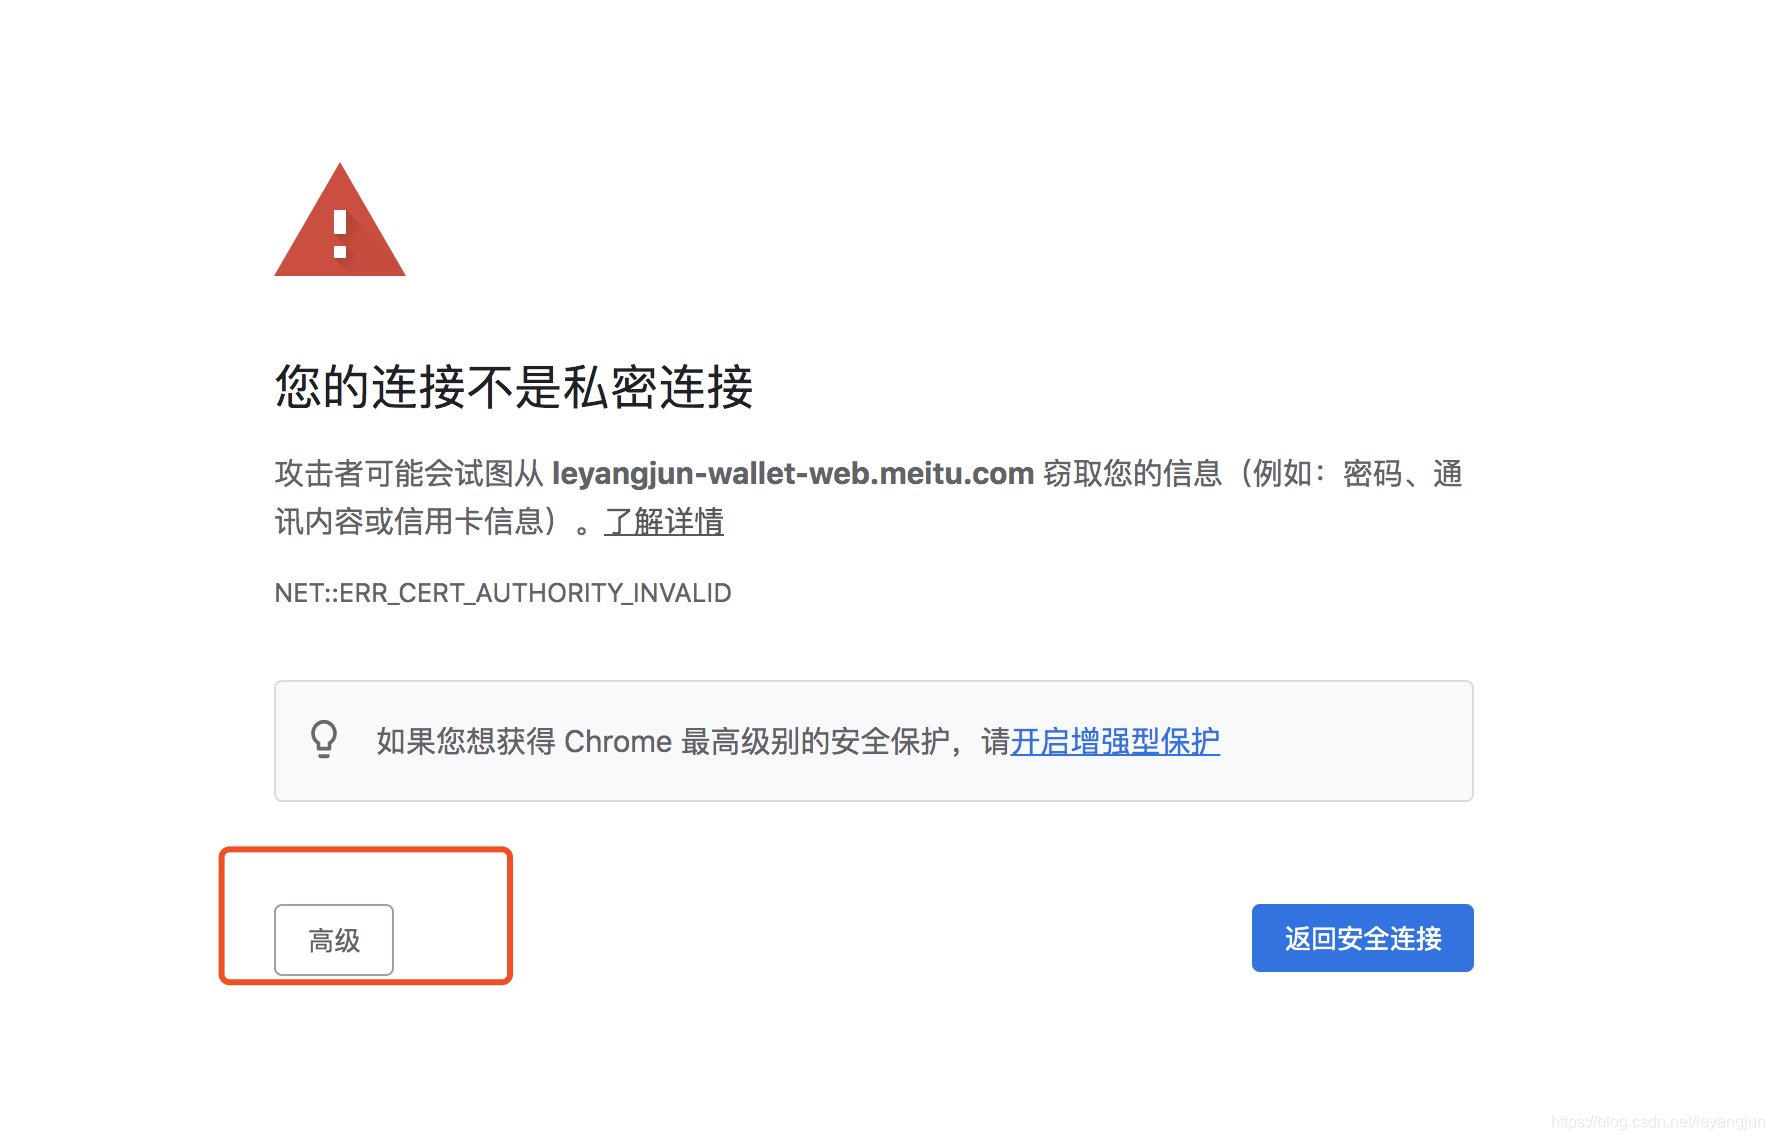Open the 了解详情 link

[664, 521]
